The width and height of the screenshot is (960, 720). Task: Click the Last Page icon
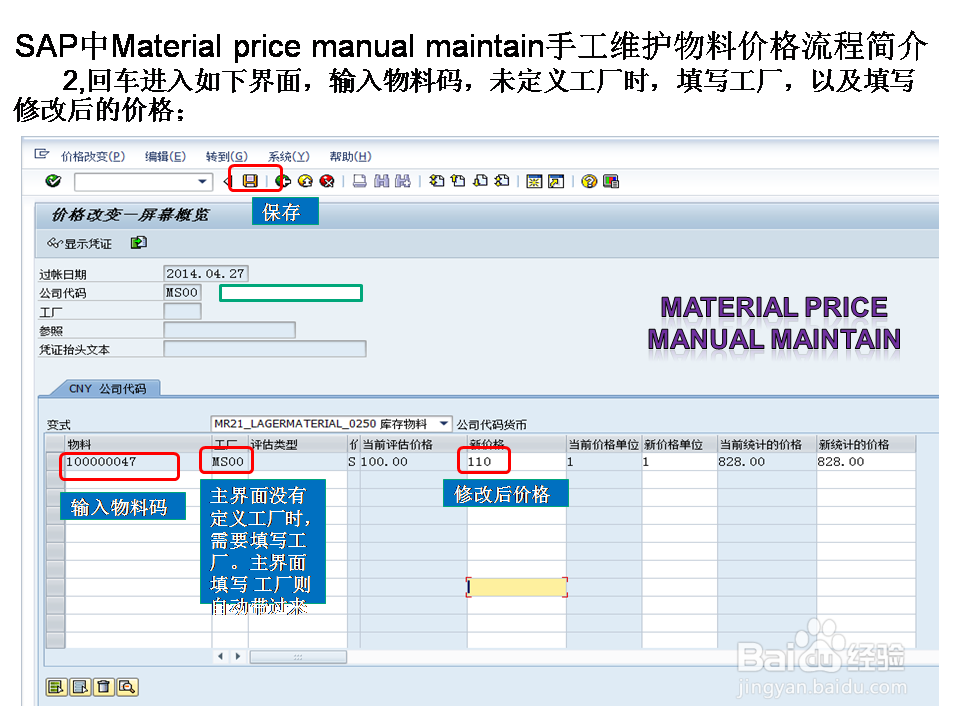(x=502, y=181)
